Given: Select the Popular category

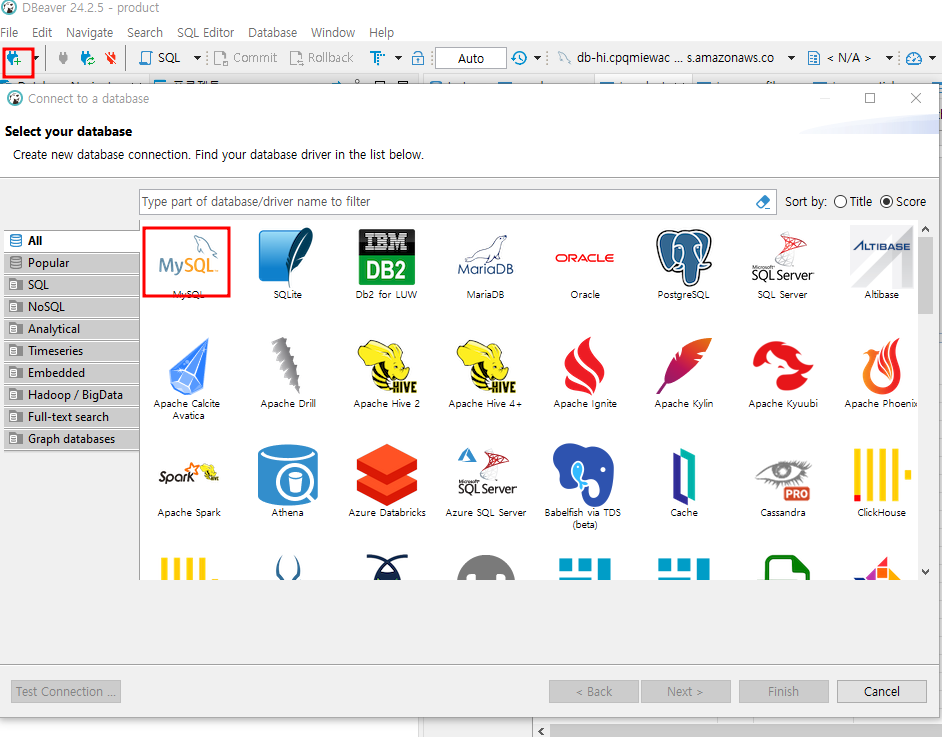Looking at the screenshot, I should click(x=72, y=263).
